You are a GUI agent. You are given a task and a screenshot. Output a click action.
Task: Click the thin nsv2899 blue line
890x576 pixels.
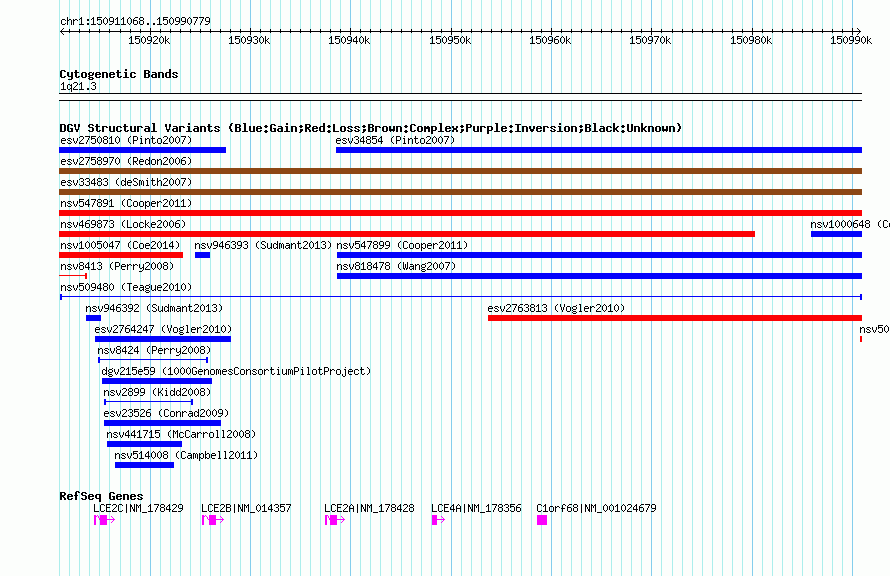[x=149, y=402]
